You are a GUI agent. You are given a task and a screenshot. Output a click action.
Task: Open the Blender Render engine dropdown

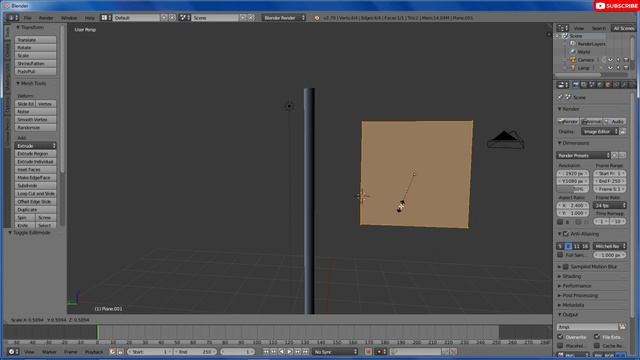(284, 18)
